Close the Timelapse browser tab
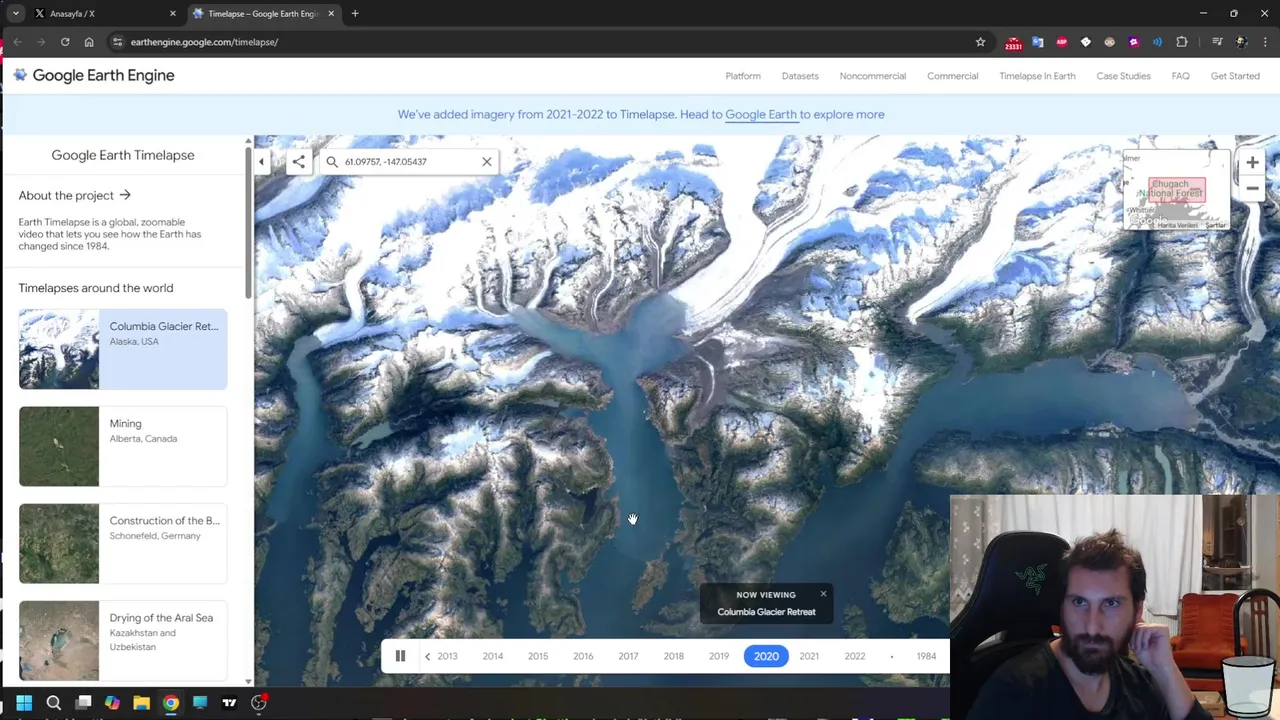The height and width of the screenshot is (720, 1280). click(x=331, y=13)
